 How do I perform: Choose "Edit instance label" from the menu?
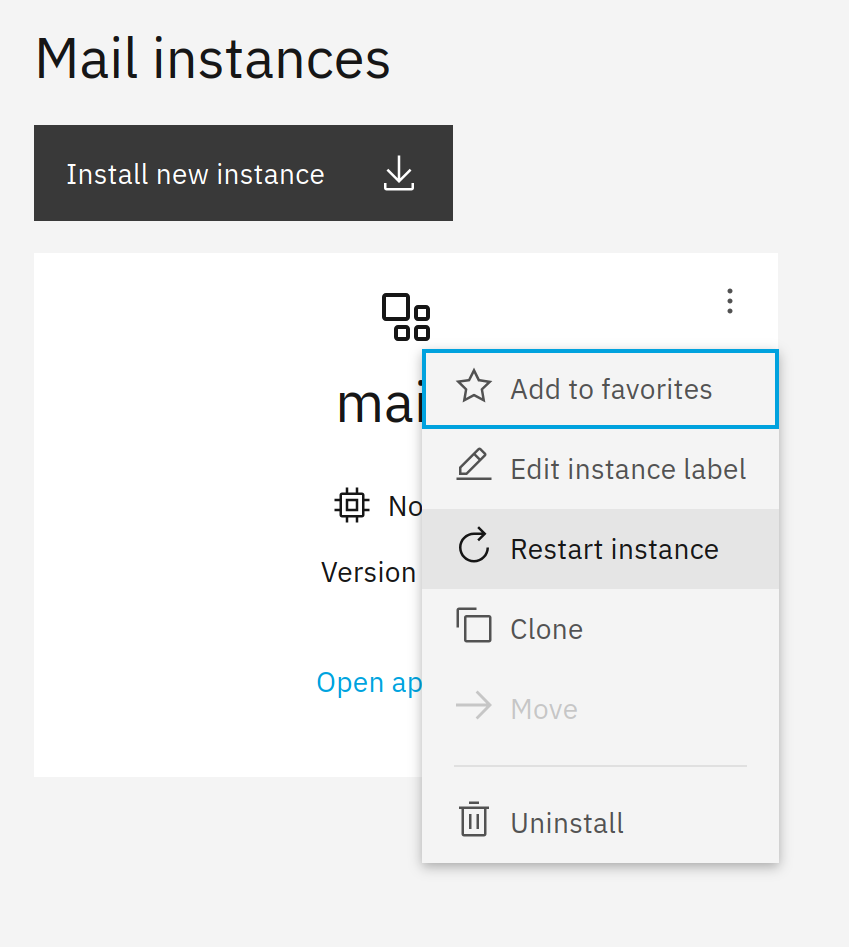(628, 469)
